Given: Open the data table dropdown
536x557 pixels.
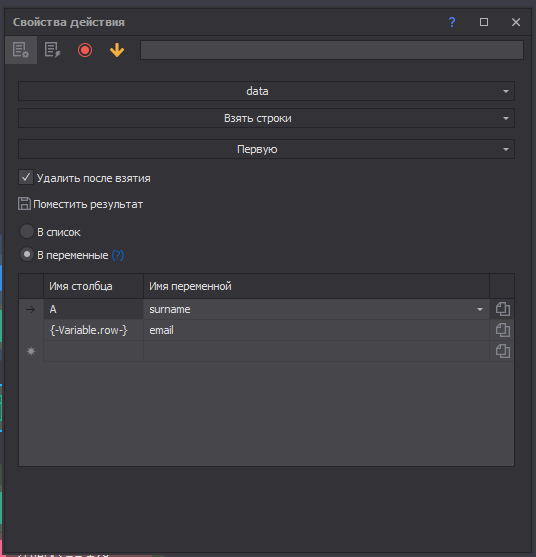Looking at the screenshot, I should 266,91.
